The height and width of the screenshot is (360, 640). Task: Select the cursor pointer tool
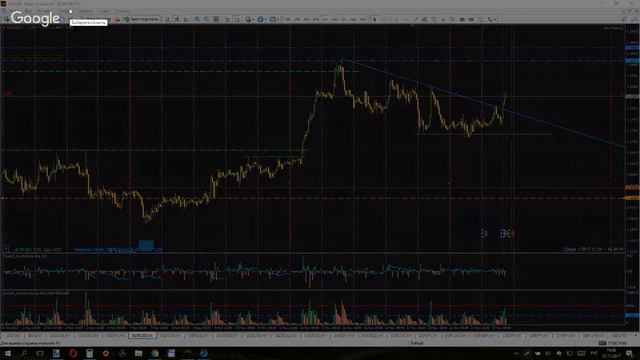click(374, 19)
